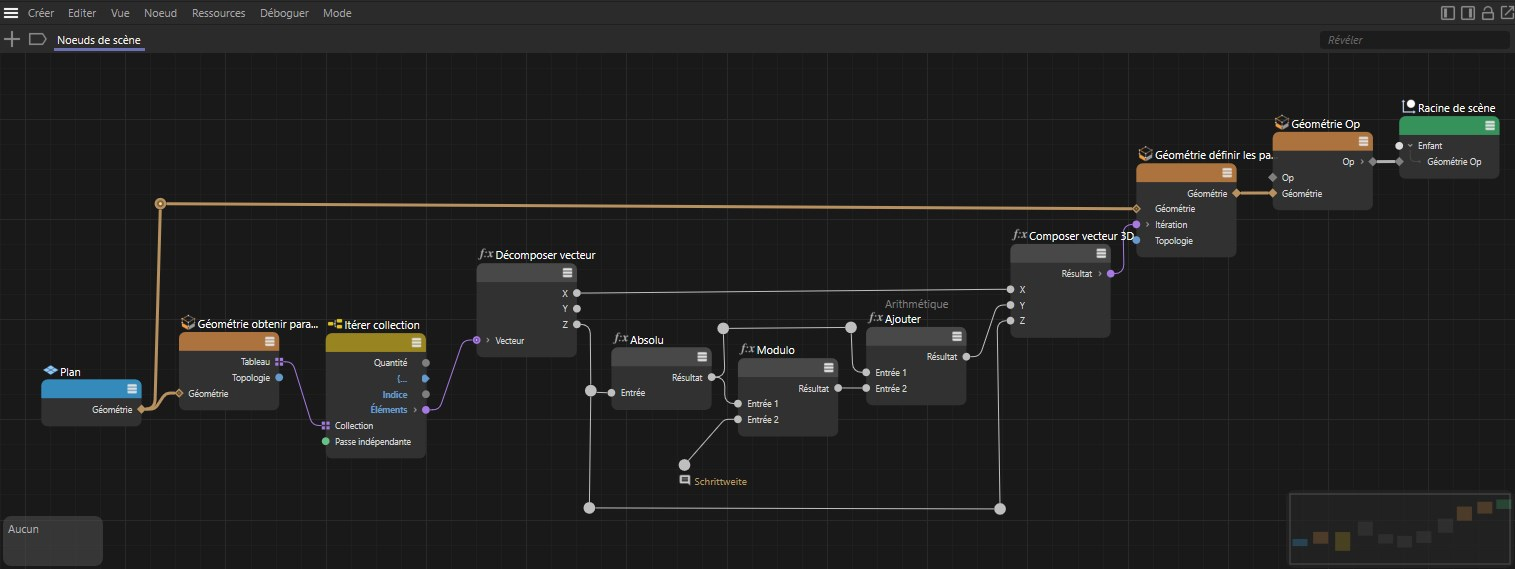Open the Déboguer menu
Image resolution: width=1515 pixels, height=569 pixels.
coord(284,13)
